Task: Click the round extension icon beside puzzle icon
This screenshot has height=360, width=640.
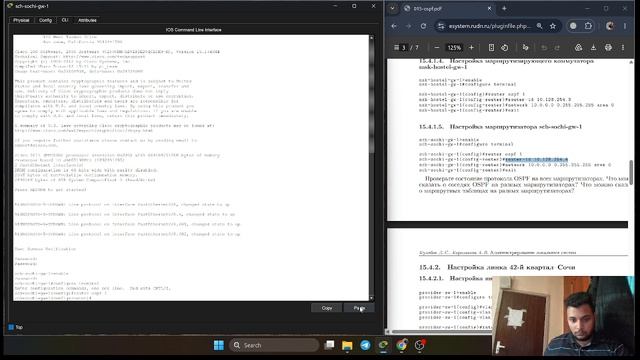Action: (x=573, y=26)
